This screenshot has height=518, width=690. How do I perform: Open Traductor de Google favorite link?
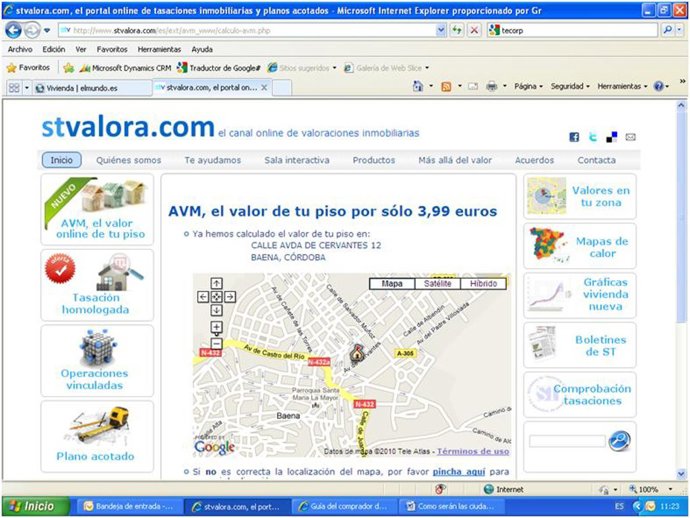pyautogui.click(x=218, y=68)
